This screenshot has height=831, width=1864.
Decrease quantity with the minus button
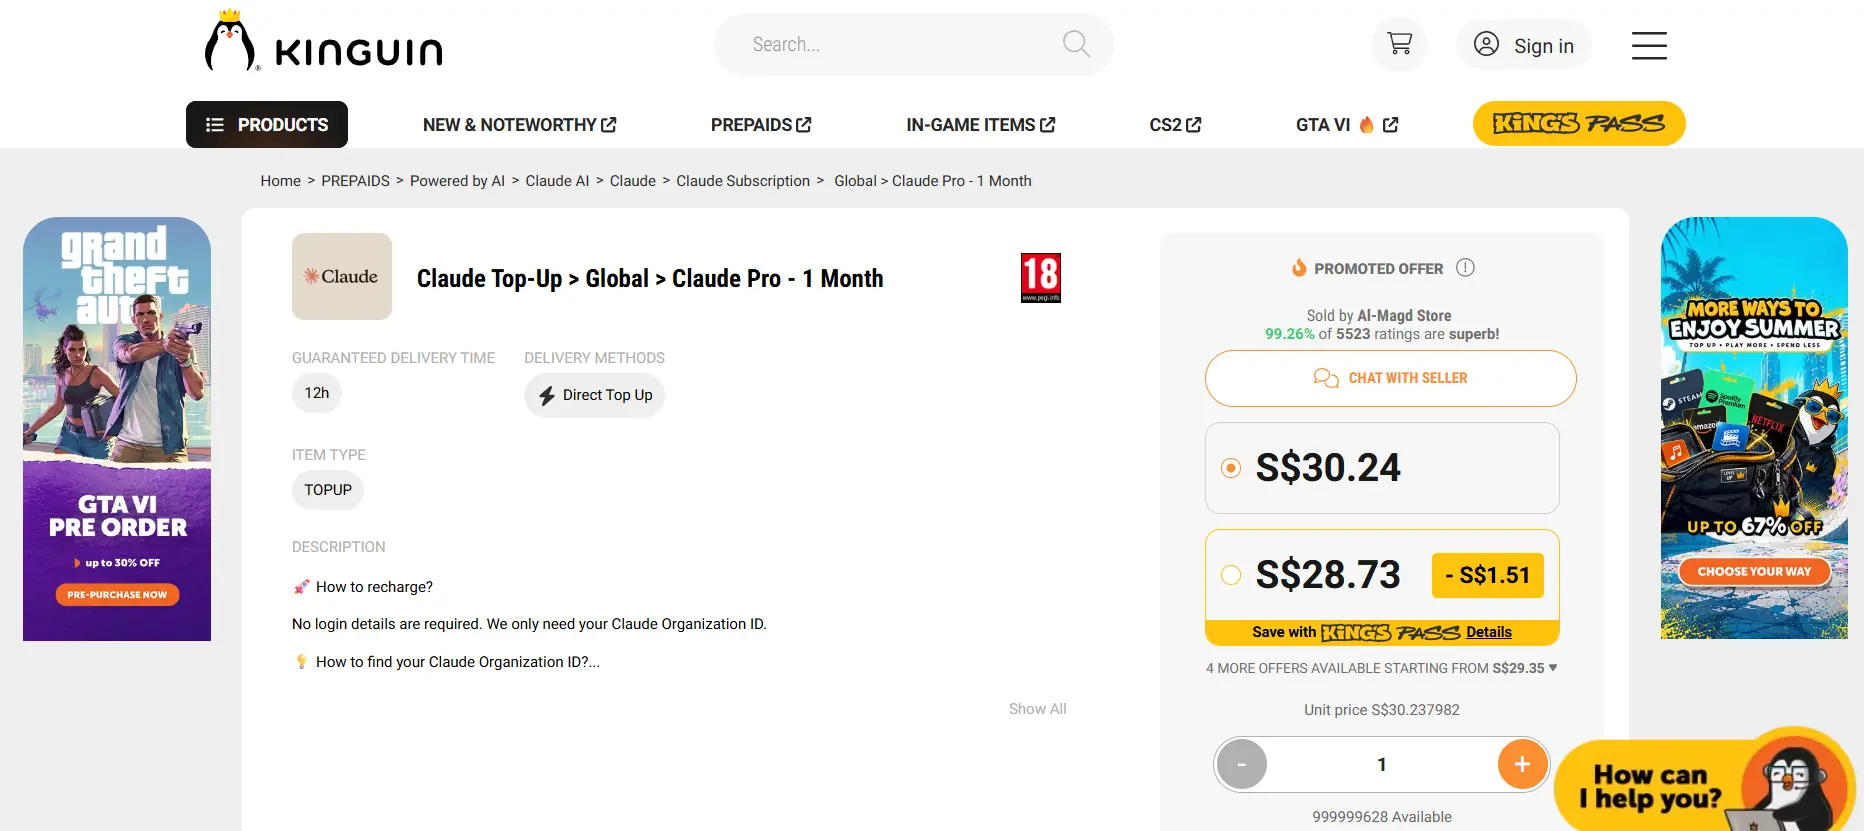[x=1242, y=764]
